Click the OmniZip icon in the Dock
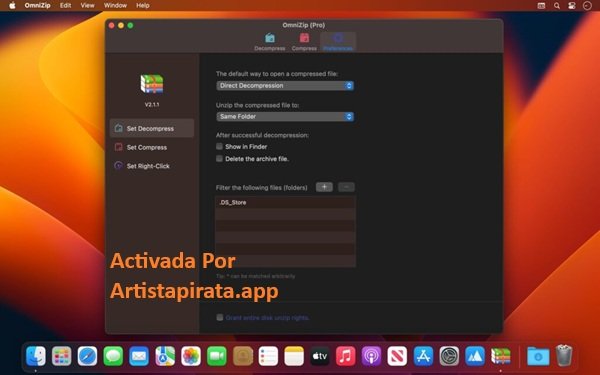 pos(501,356)
